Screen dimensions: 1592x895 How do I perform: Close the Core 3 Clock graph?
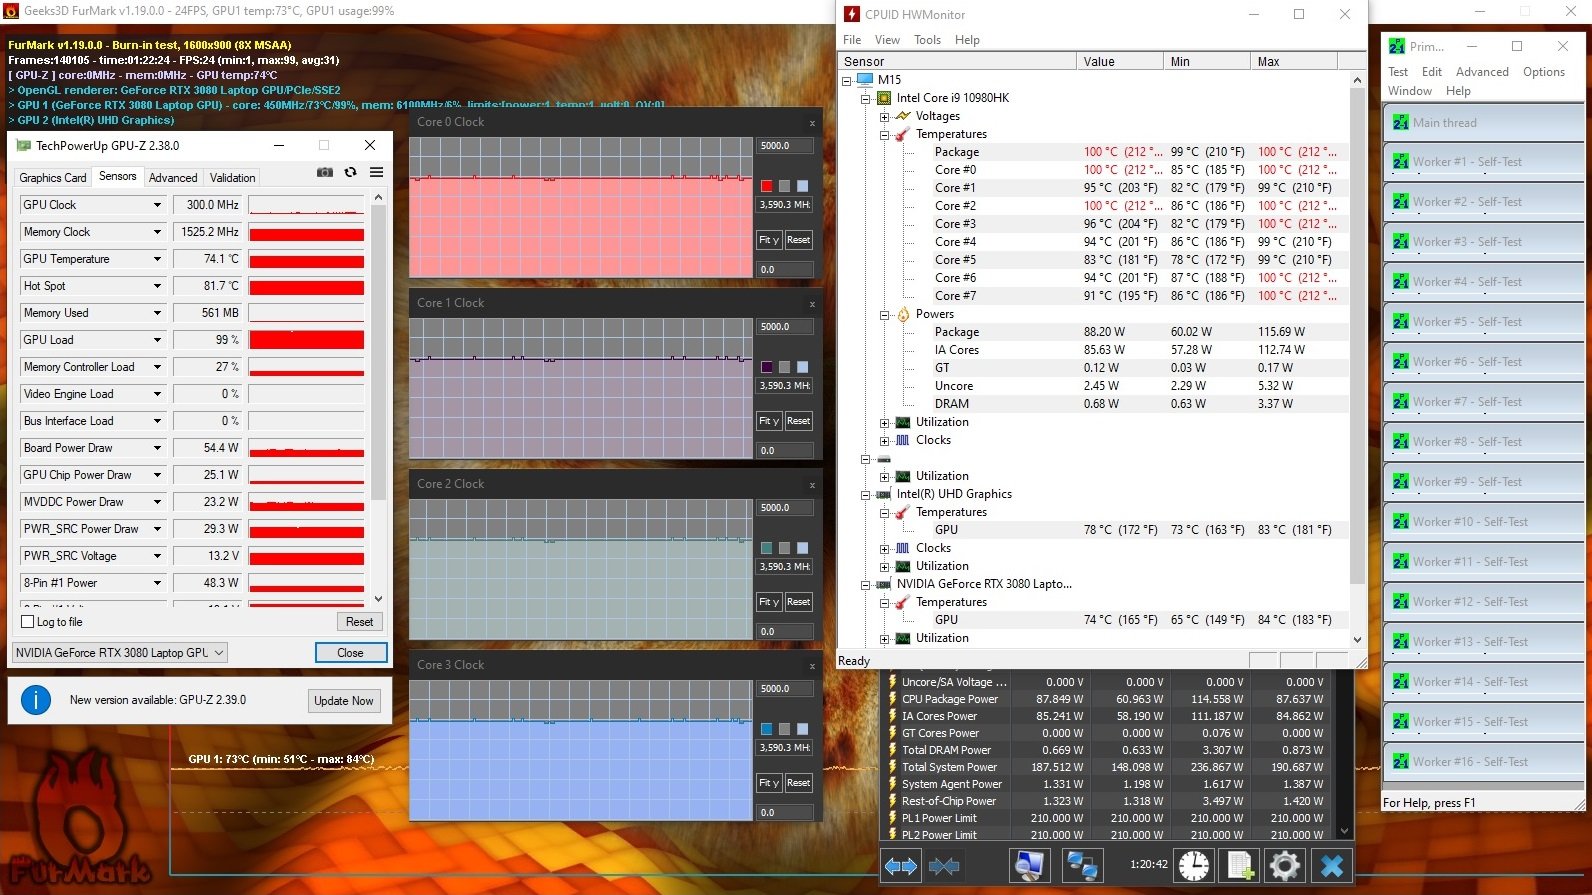(x=812, y=666)
